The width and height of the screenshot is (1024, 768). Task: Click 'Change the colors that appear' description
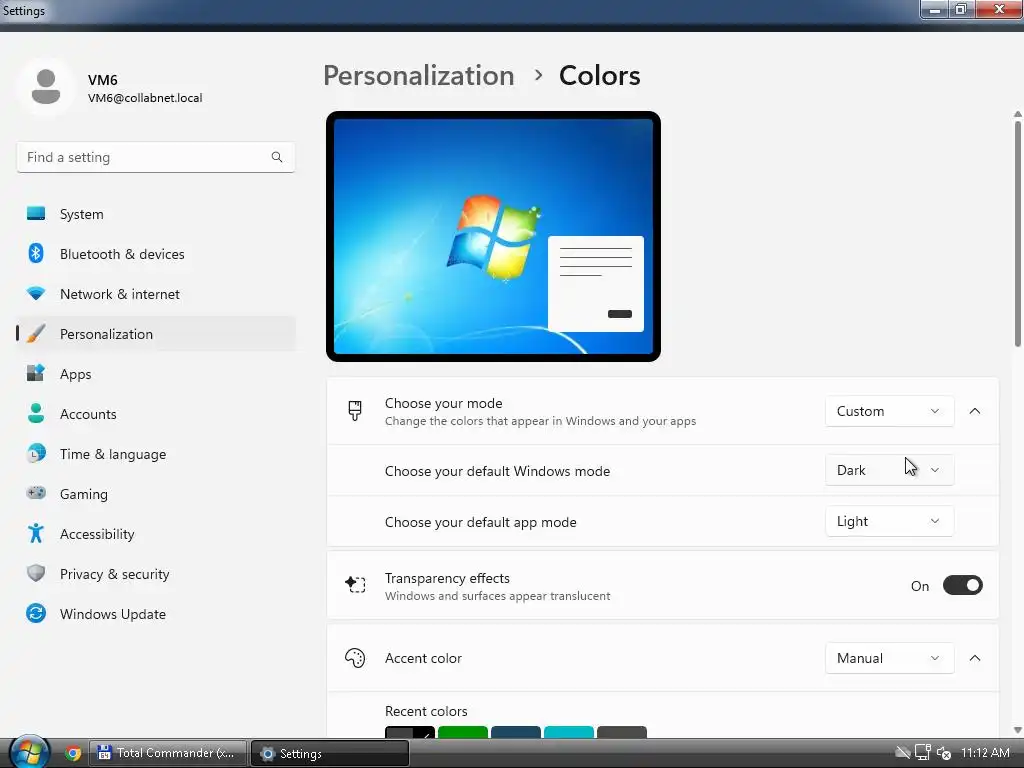(x=540, y=421)
